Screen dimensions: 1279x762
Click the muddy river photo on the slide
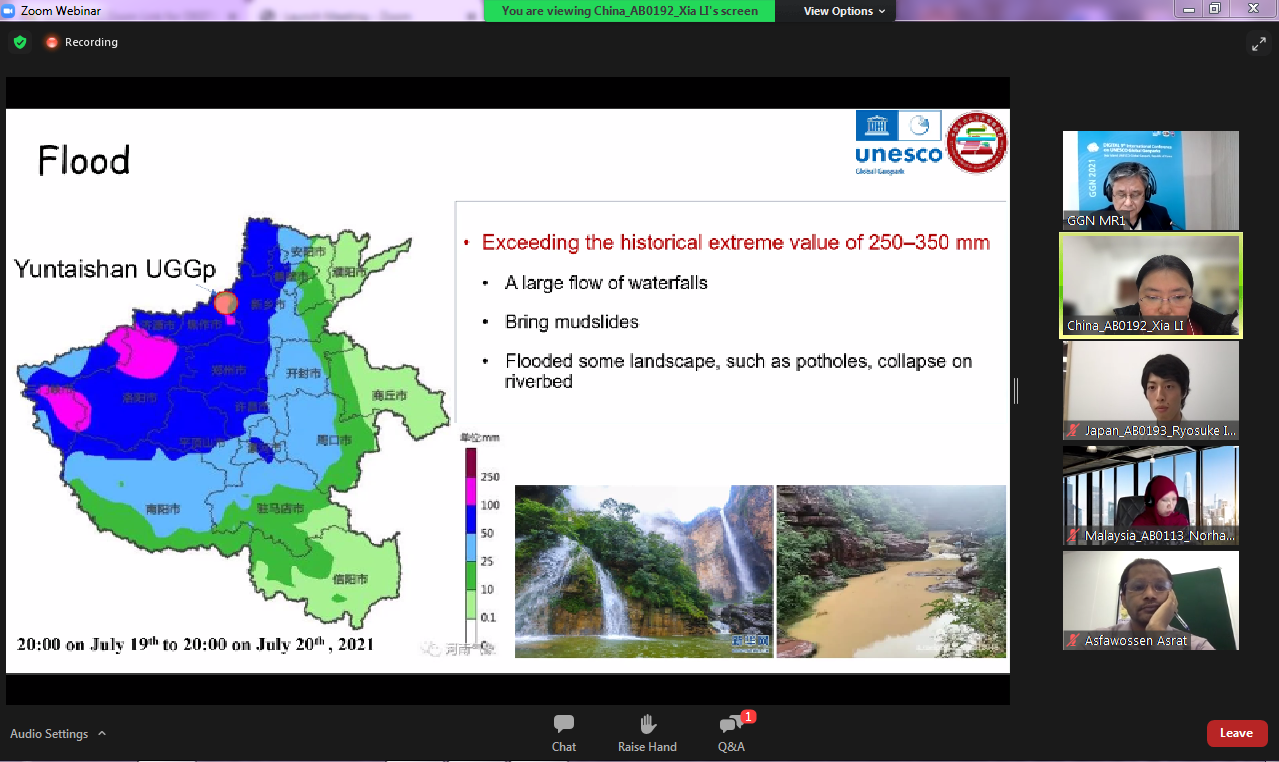pyautogui.click(x=891, y=571)
